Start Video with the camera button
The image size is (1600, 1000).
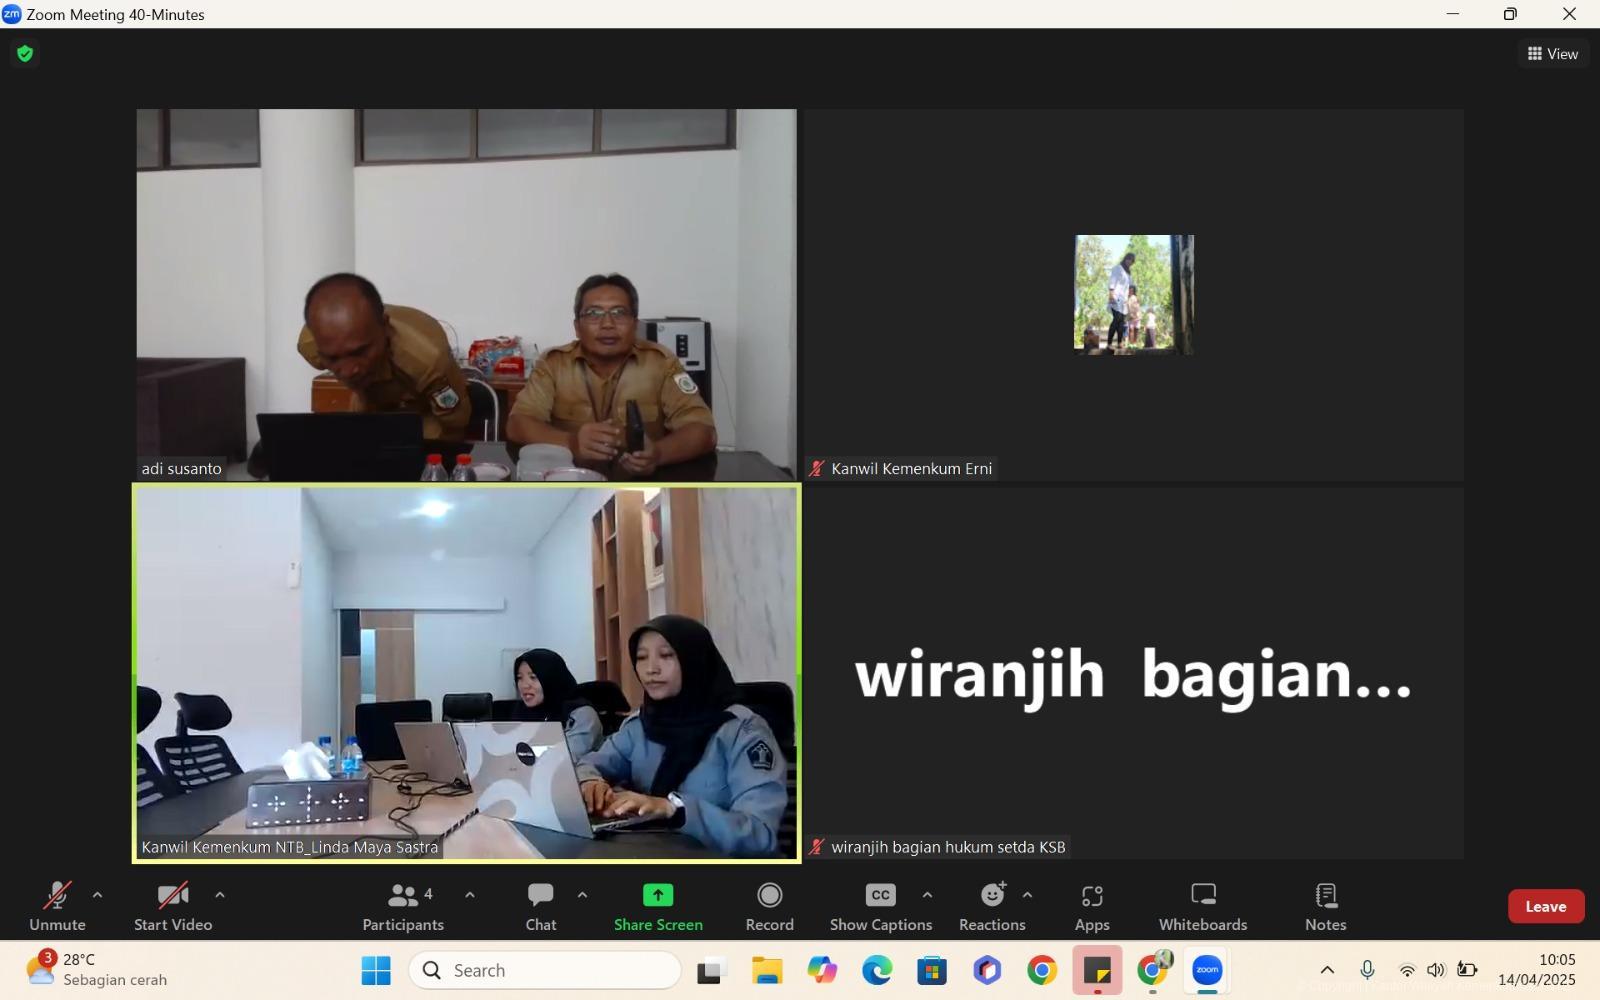[173, 905]
